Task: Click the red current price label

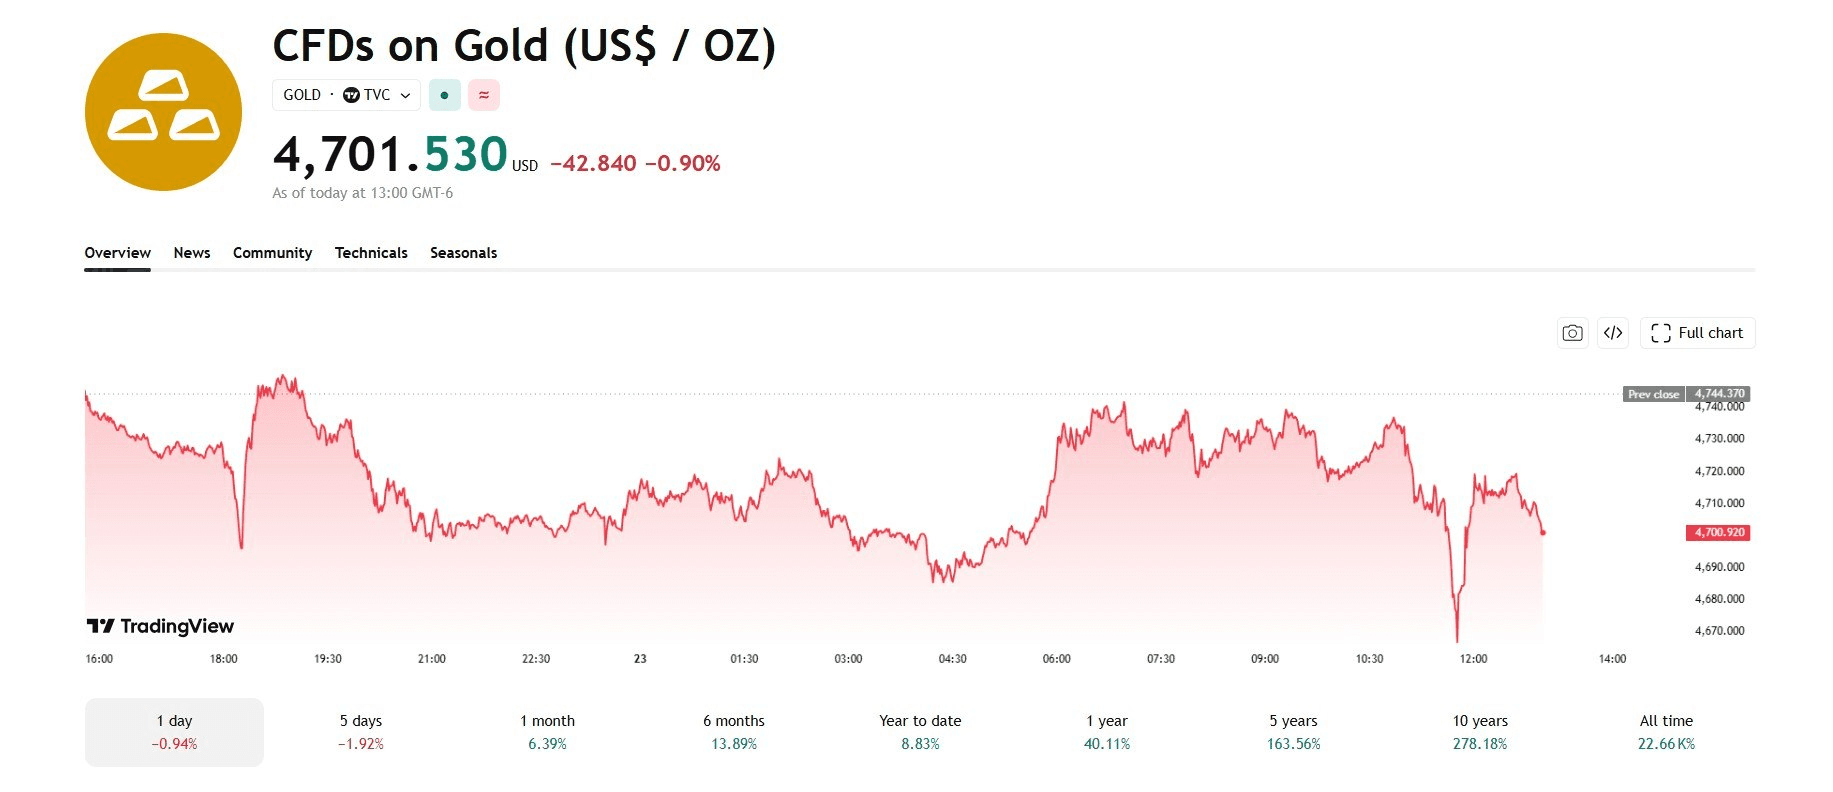Action: pos(1718,533)
